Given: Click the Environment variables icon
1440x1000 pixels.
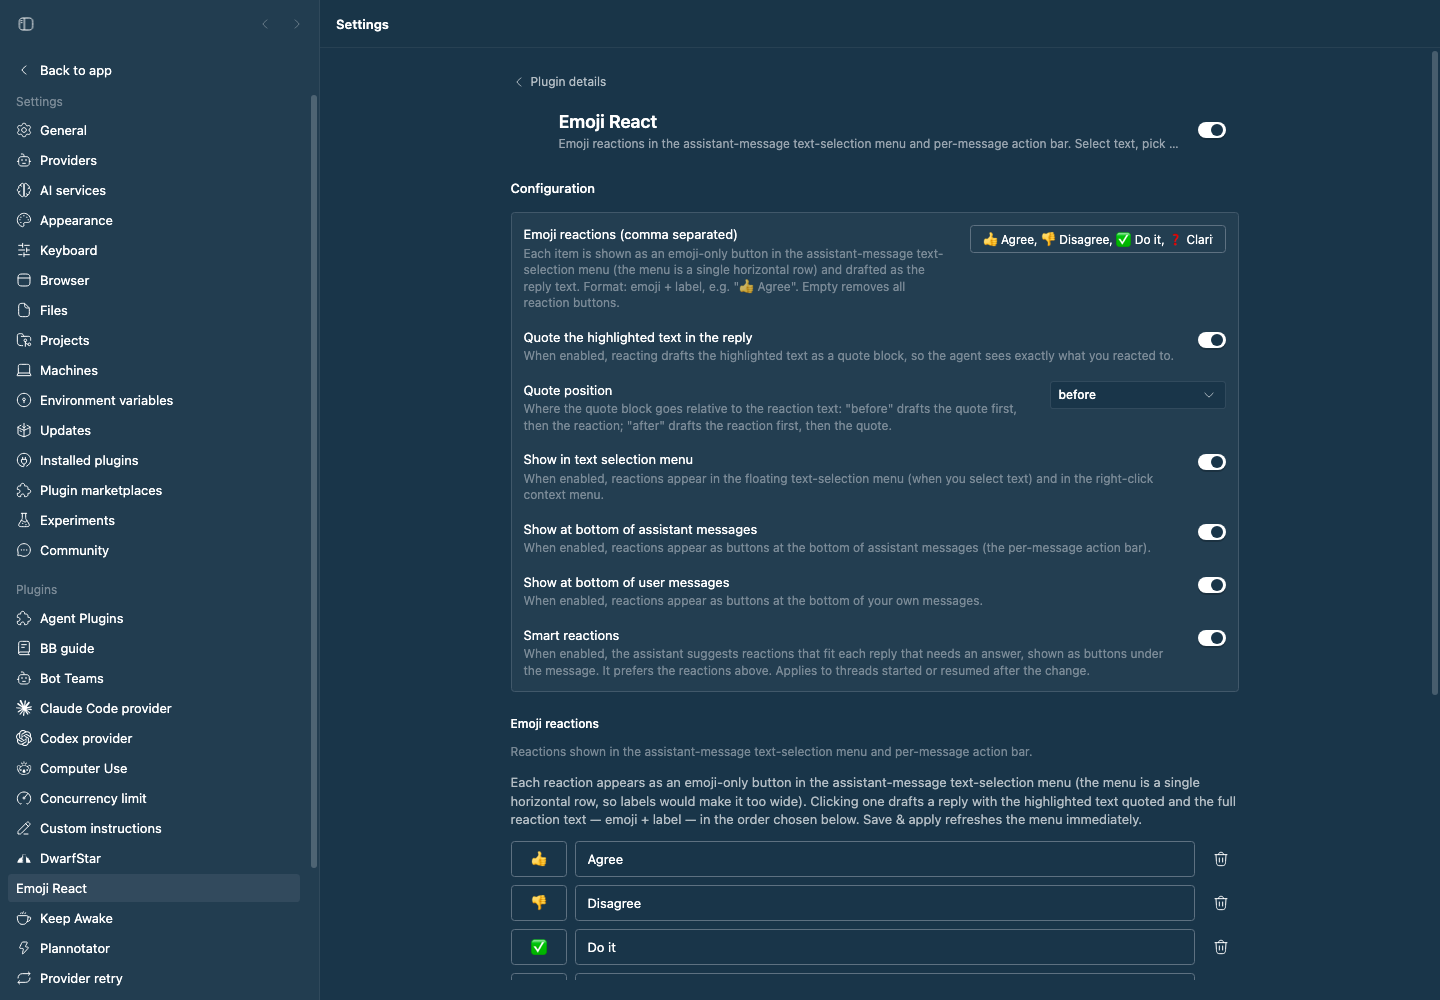Looking at the screenshot, I should (24, 400).
